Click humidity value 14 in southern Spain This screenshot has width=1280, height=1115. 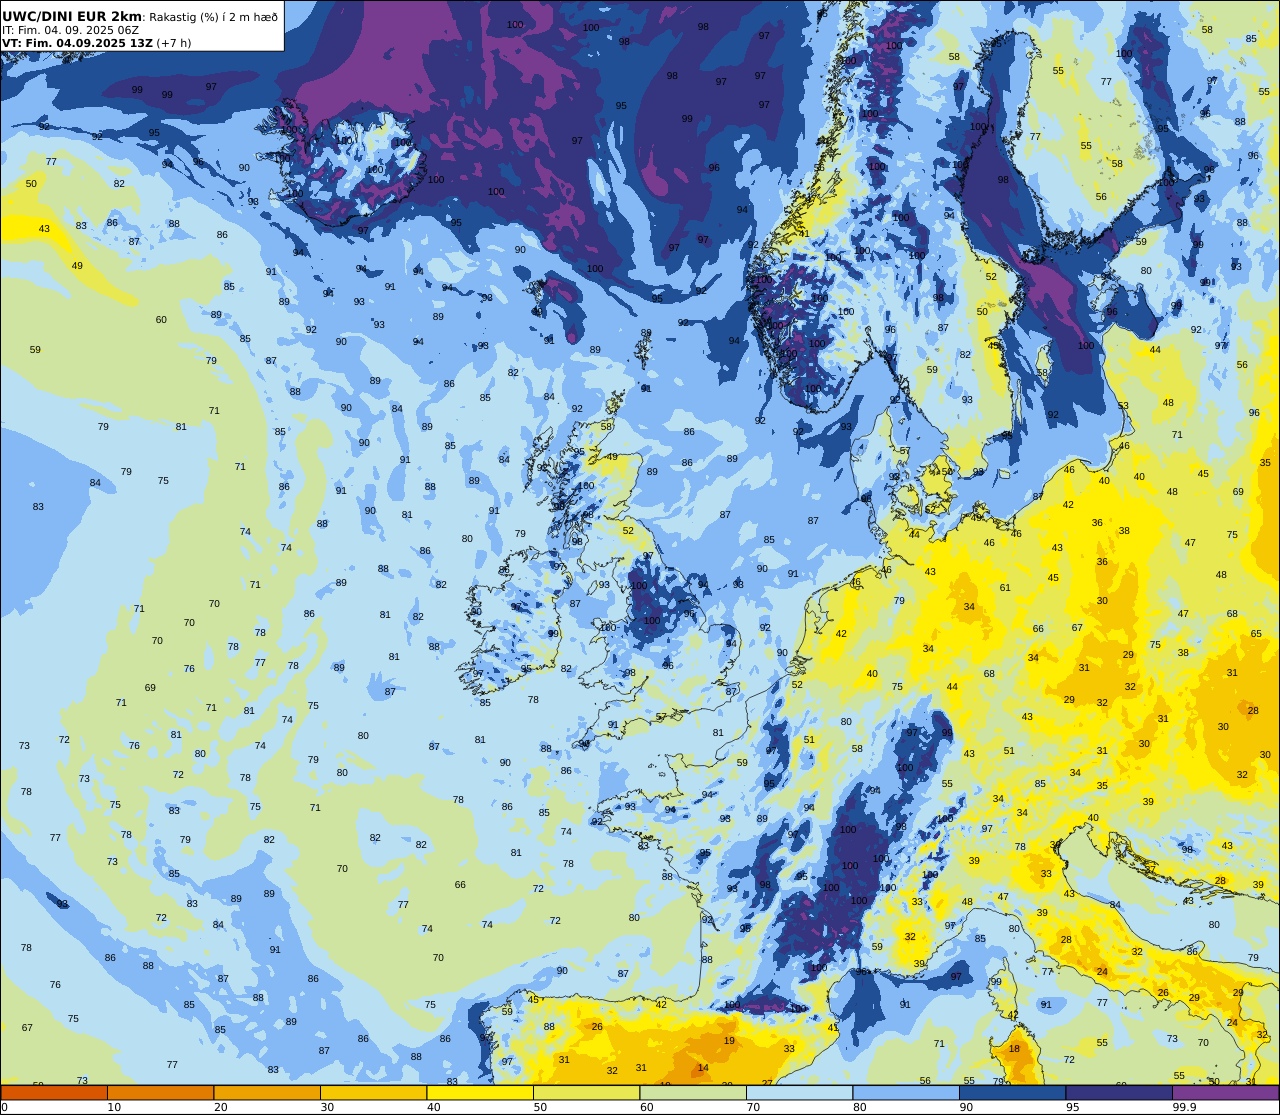pos(703,1068)
